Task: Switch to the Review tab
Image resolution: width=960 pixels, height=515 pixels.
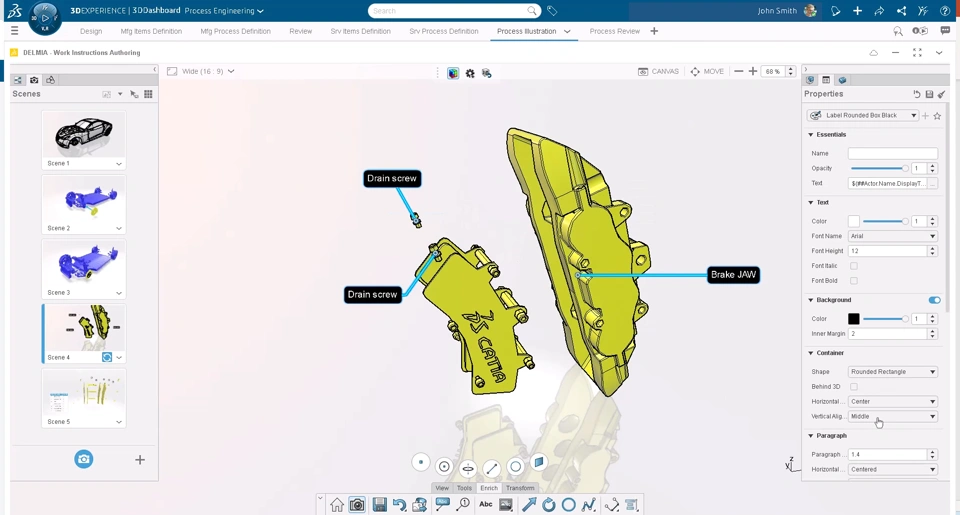Action: point(301,31)
